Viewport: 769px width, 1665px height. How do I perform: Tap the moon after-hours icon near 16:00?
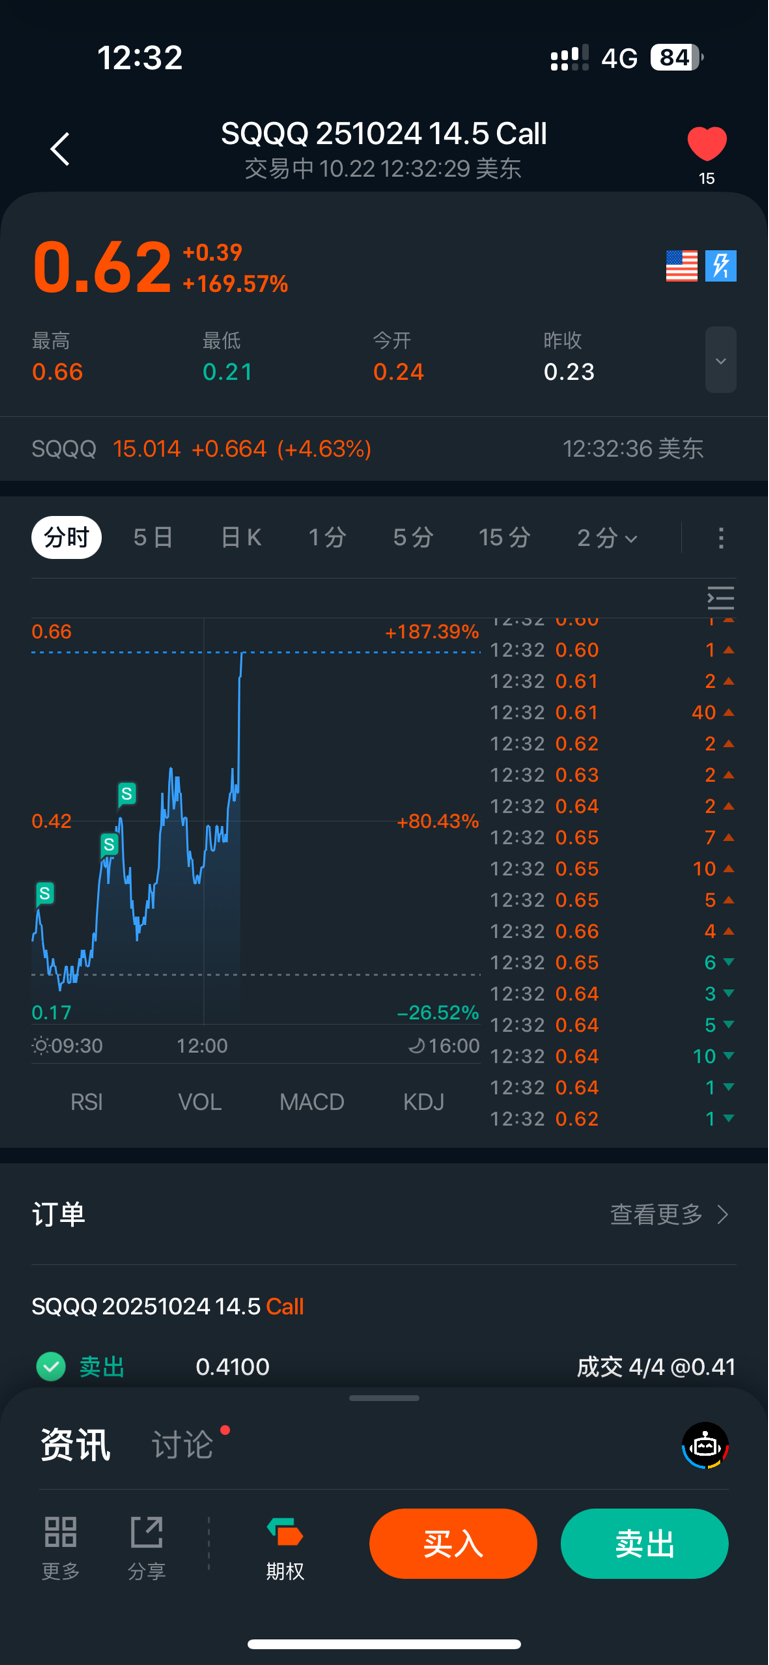[417, 1046]
